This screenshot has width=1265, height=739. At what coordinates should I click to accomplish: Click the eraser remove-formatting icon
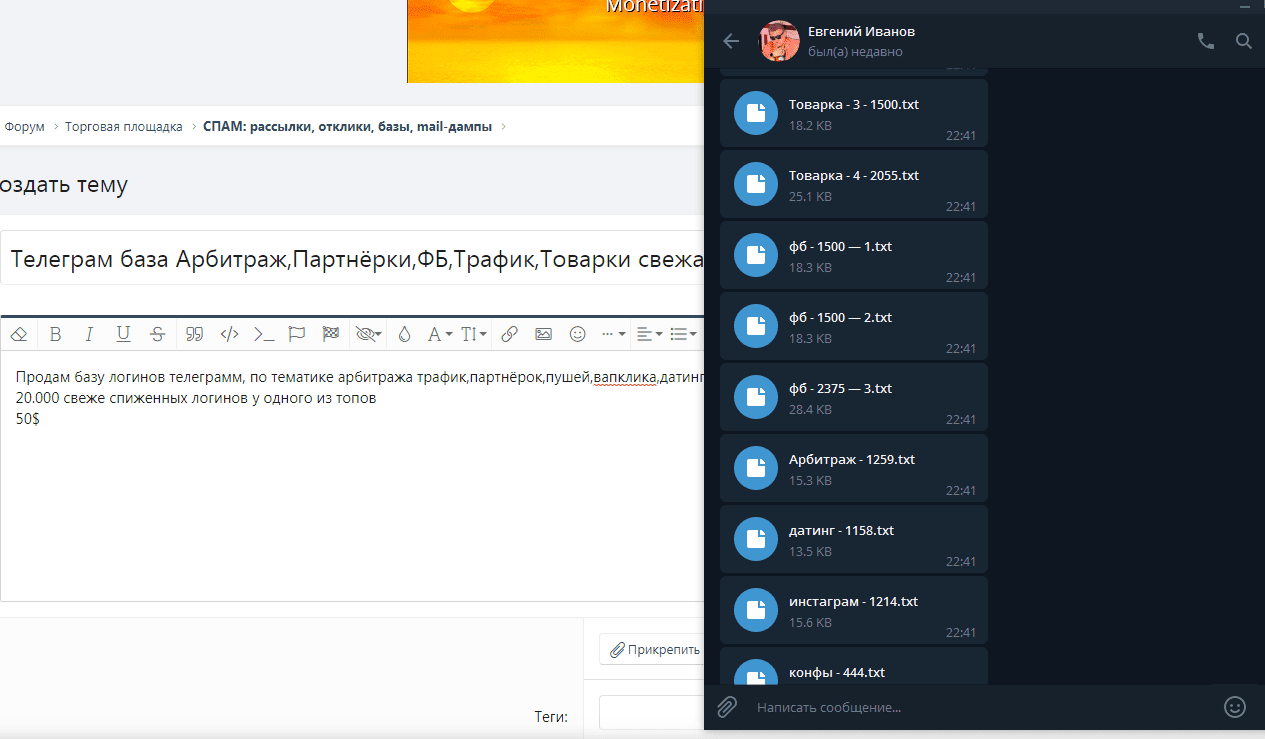pyautogui.click(x=19, y=334)
